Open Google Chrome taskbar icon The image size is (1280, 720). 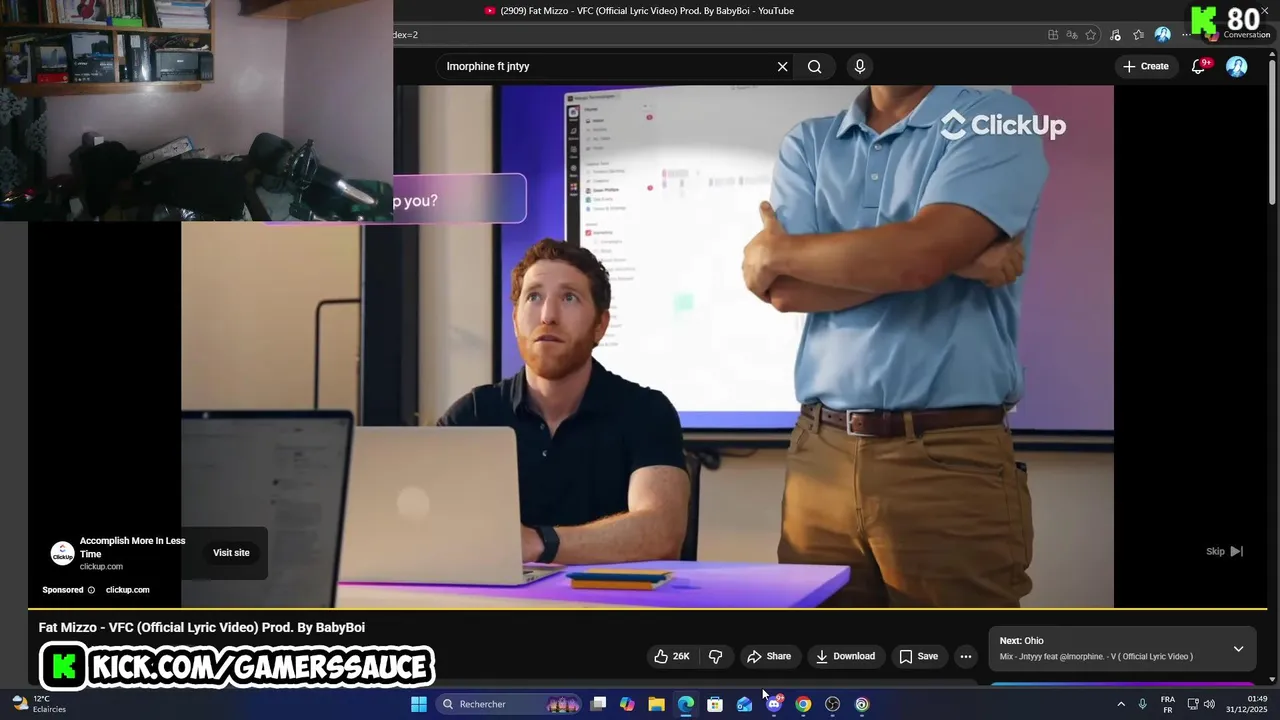[803, 704]
